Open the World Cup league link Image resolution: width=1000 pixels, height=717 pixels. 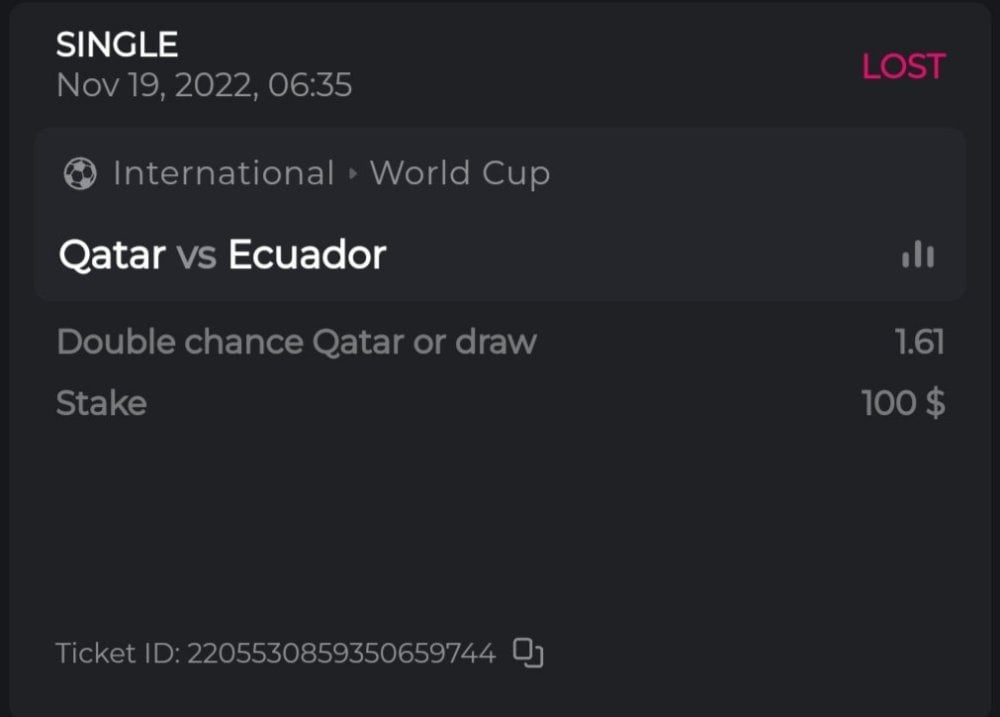pos(460,173)
